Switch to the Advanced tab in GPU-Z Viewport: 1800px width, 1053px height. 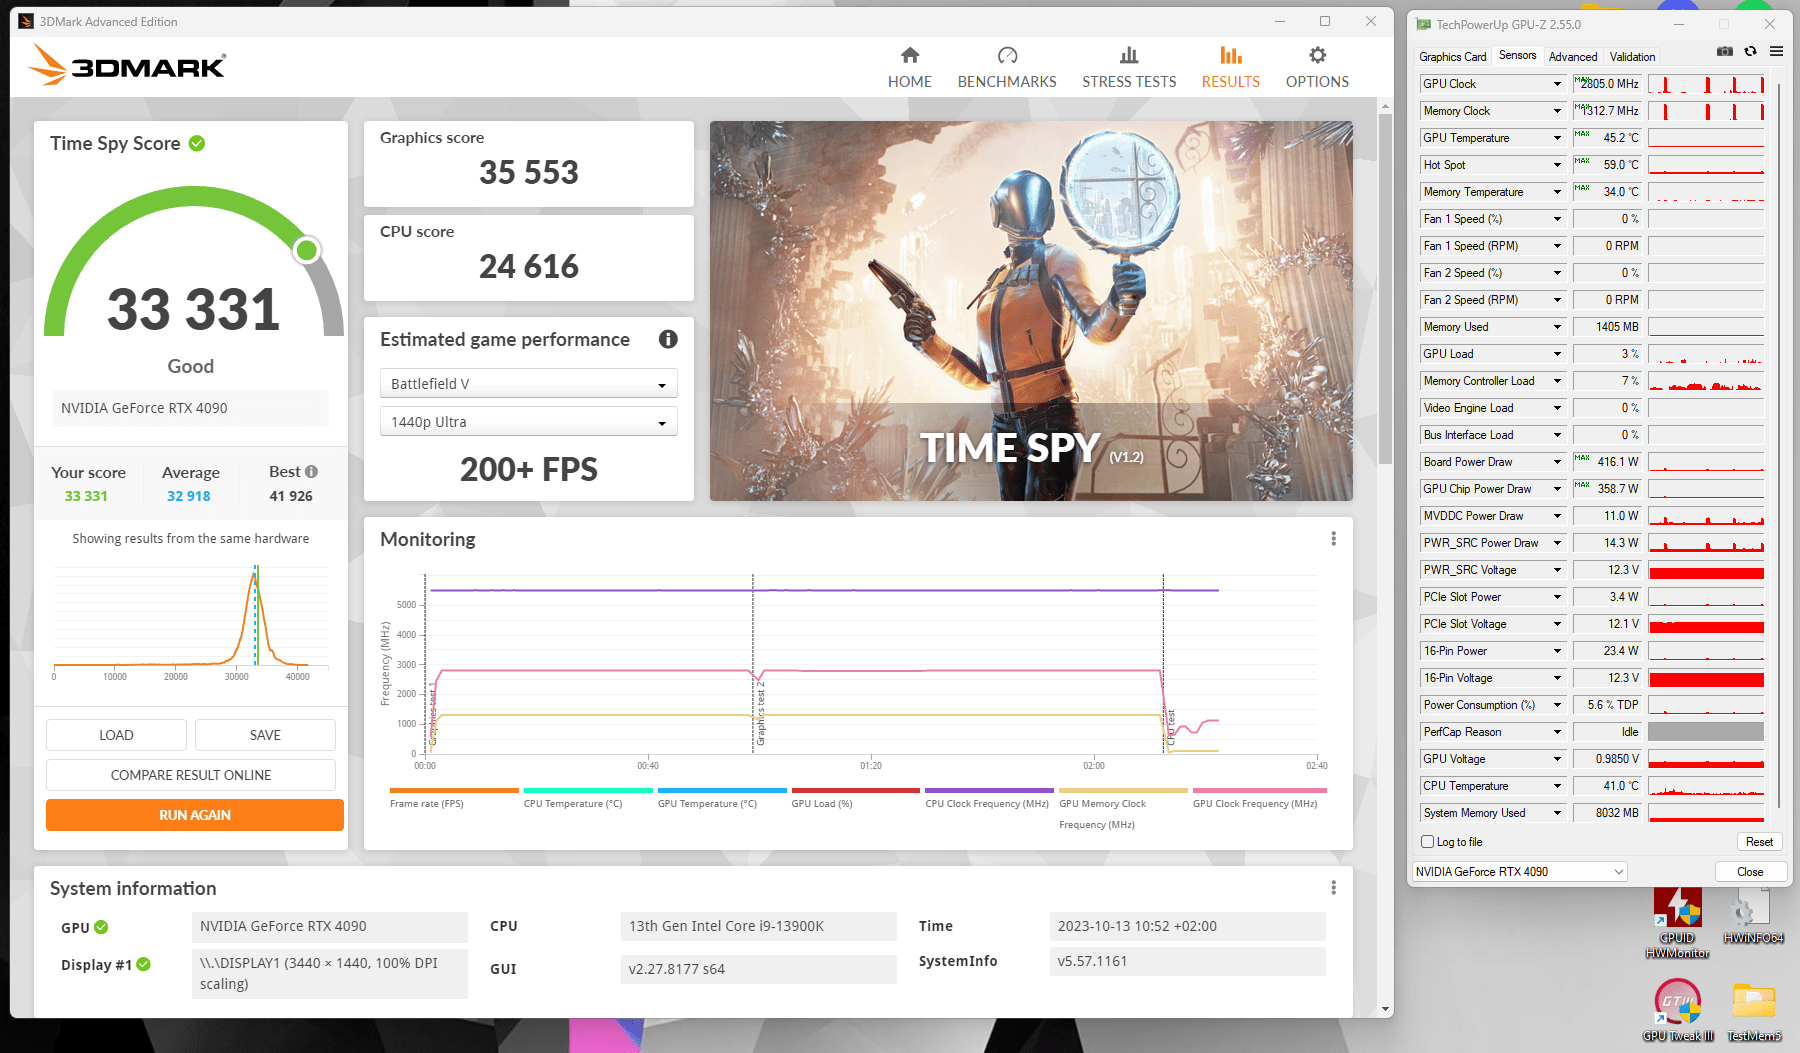coord(1573,57)
